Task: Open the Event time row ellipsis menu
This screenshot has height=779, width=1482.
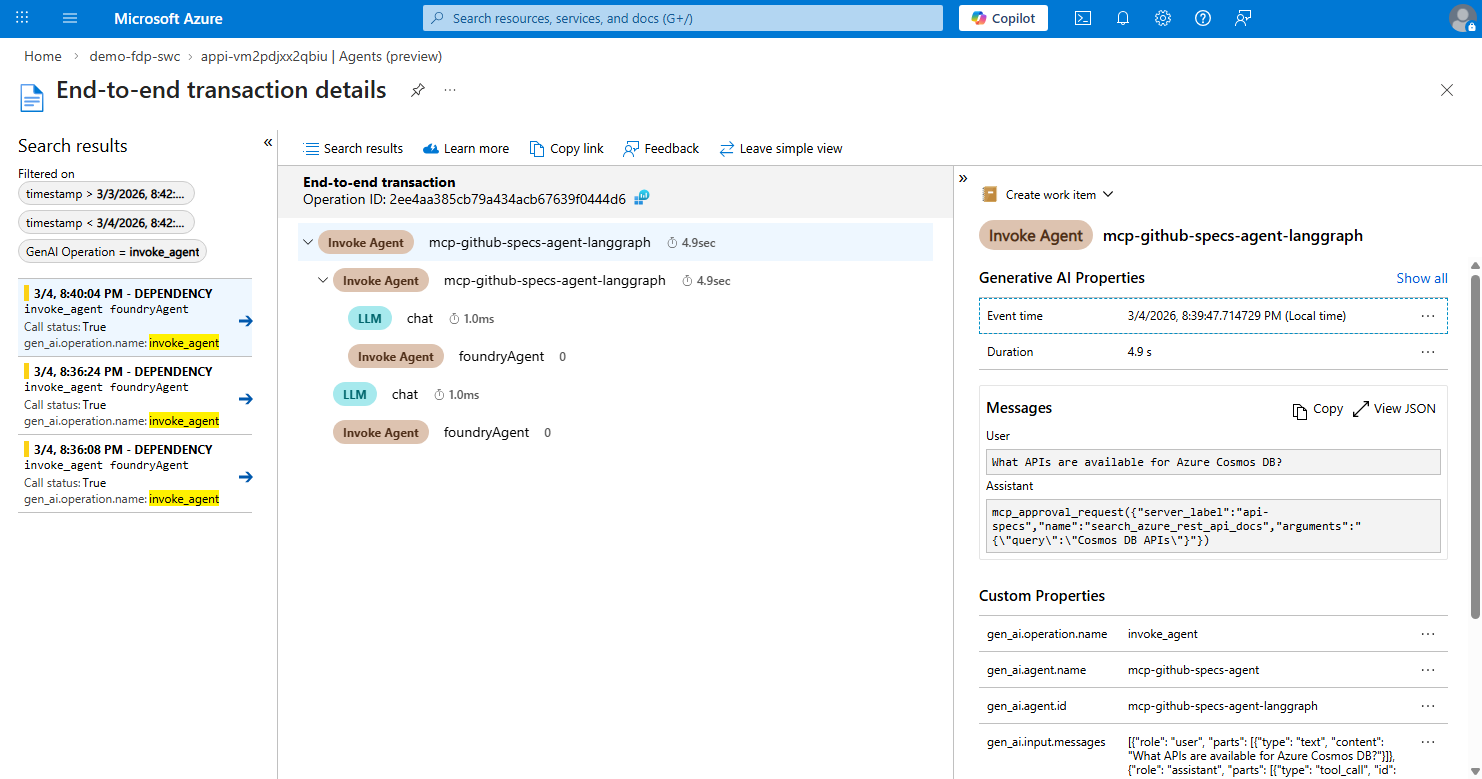Action: click(1428, 316)
